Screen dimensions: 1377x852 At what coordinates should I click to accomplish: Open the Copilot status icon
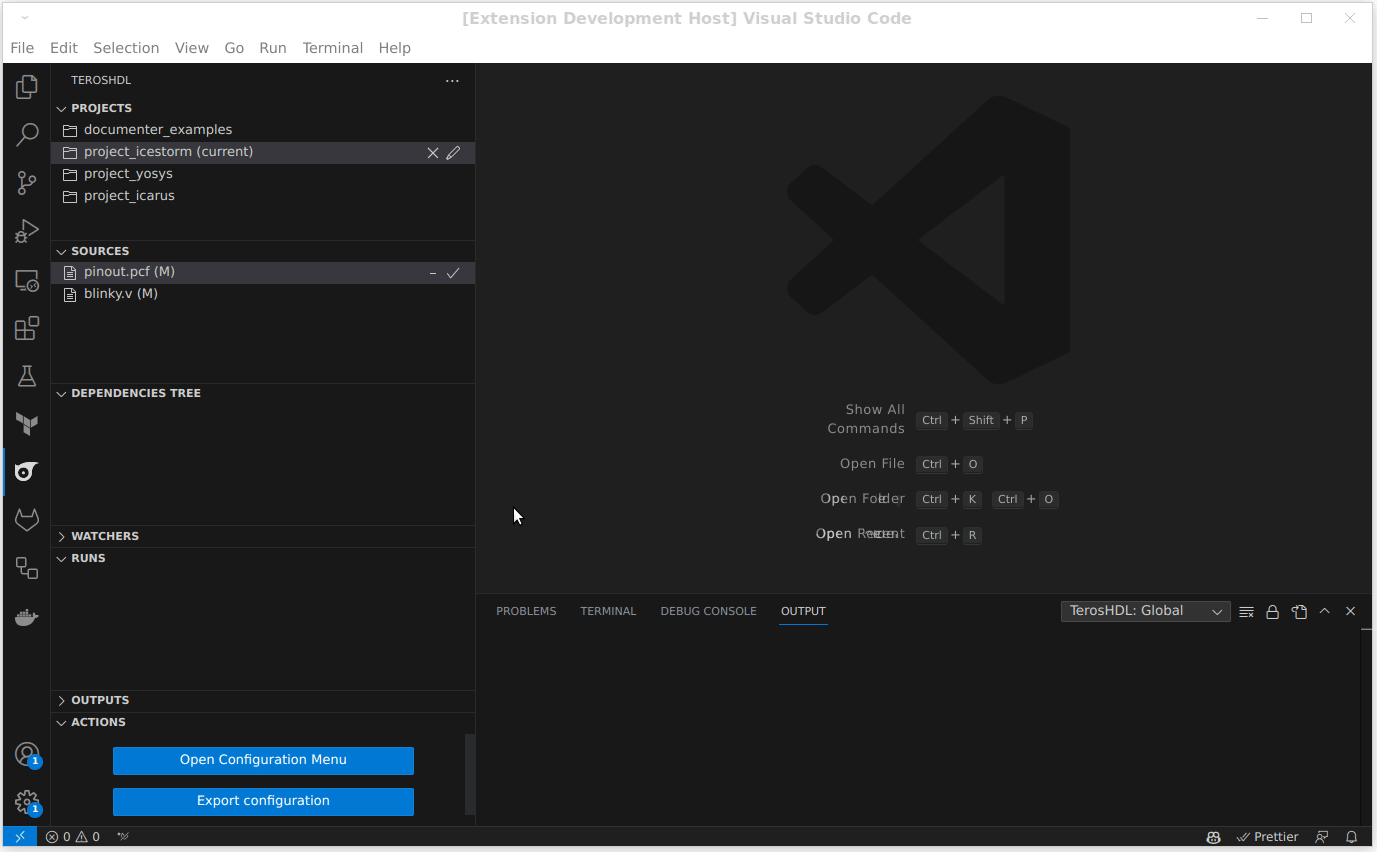pos(1213,837)
